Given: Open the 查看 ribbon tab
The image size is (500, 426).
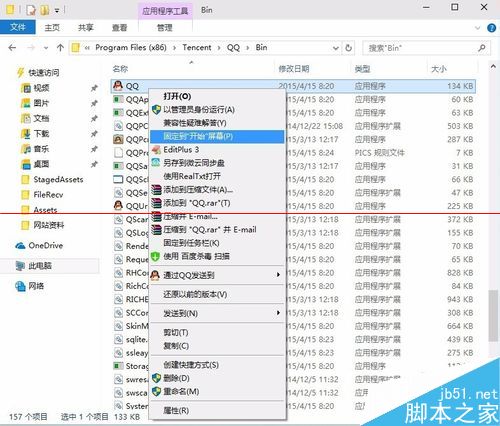Looking at the screenshot, I should (119, 28).
